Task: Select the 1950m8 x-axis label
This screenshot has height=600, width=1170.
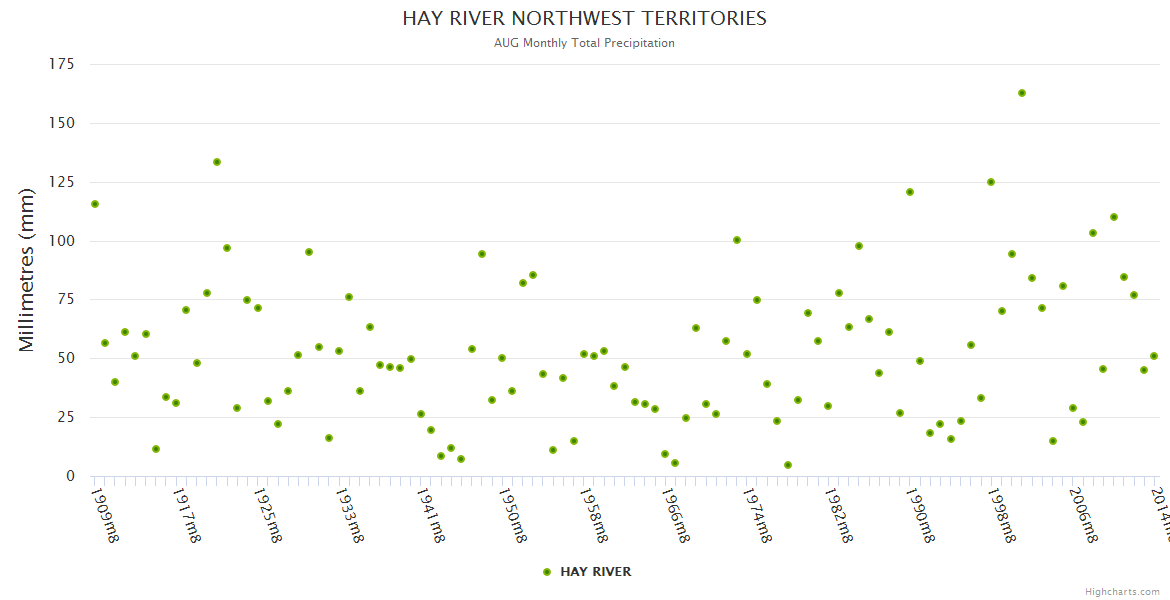Action: (x=513, y=515)
